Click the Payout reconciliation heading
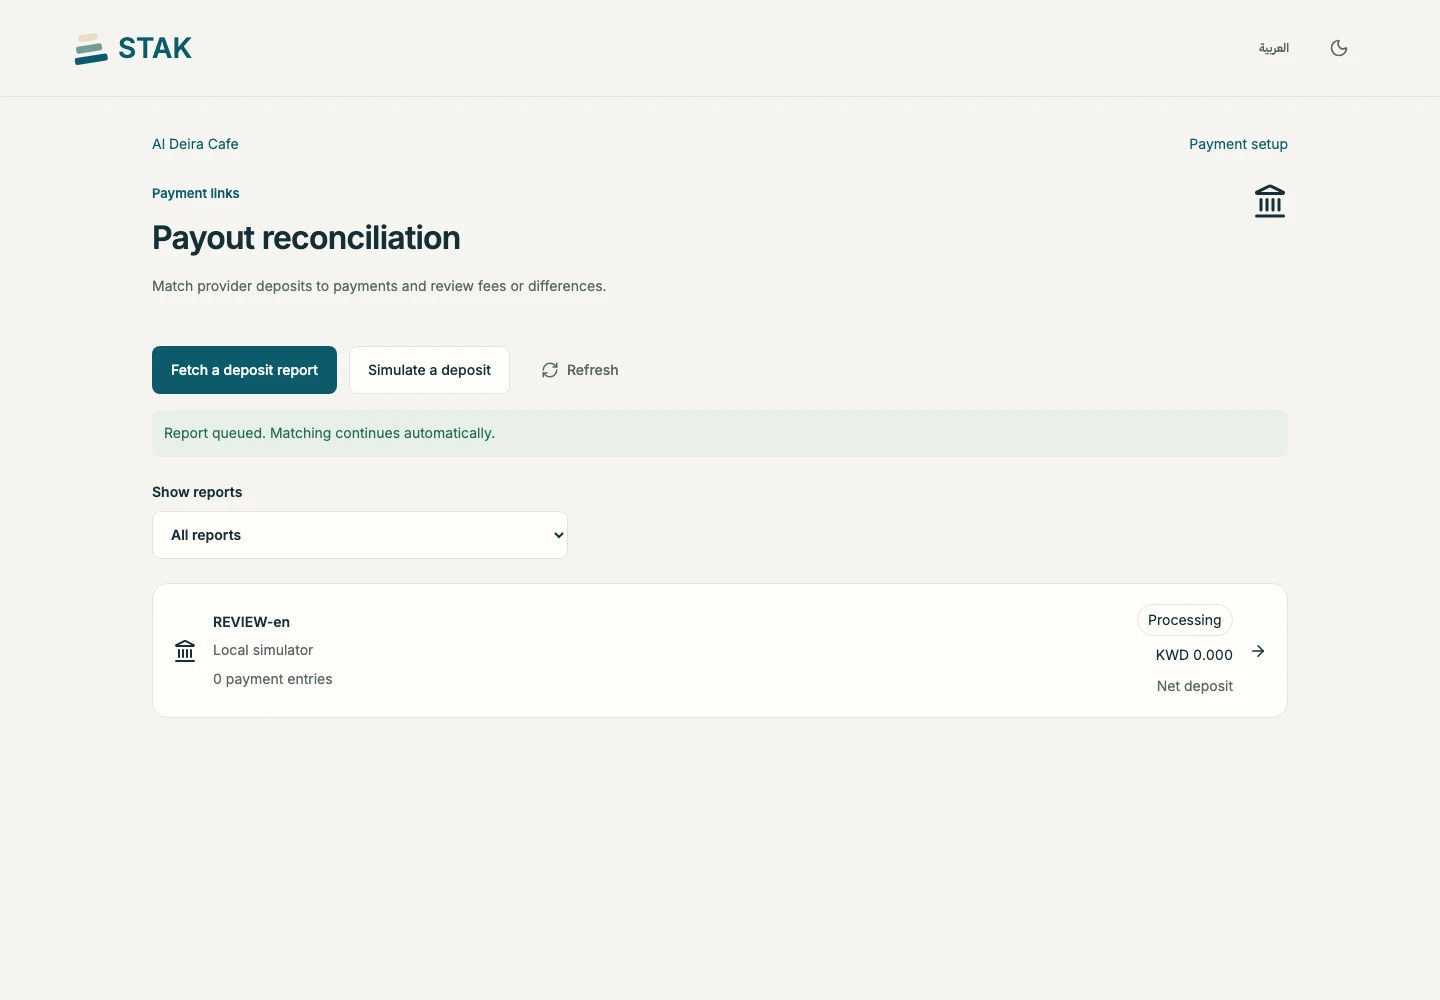The height and width of the screenshot is (1000, 1440). click(306, 238)
